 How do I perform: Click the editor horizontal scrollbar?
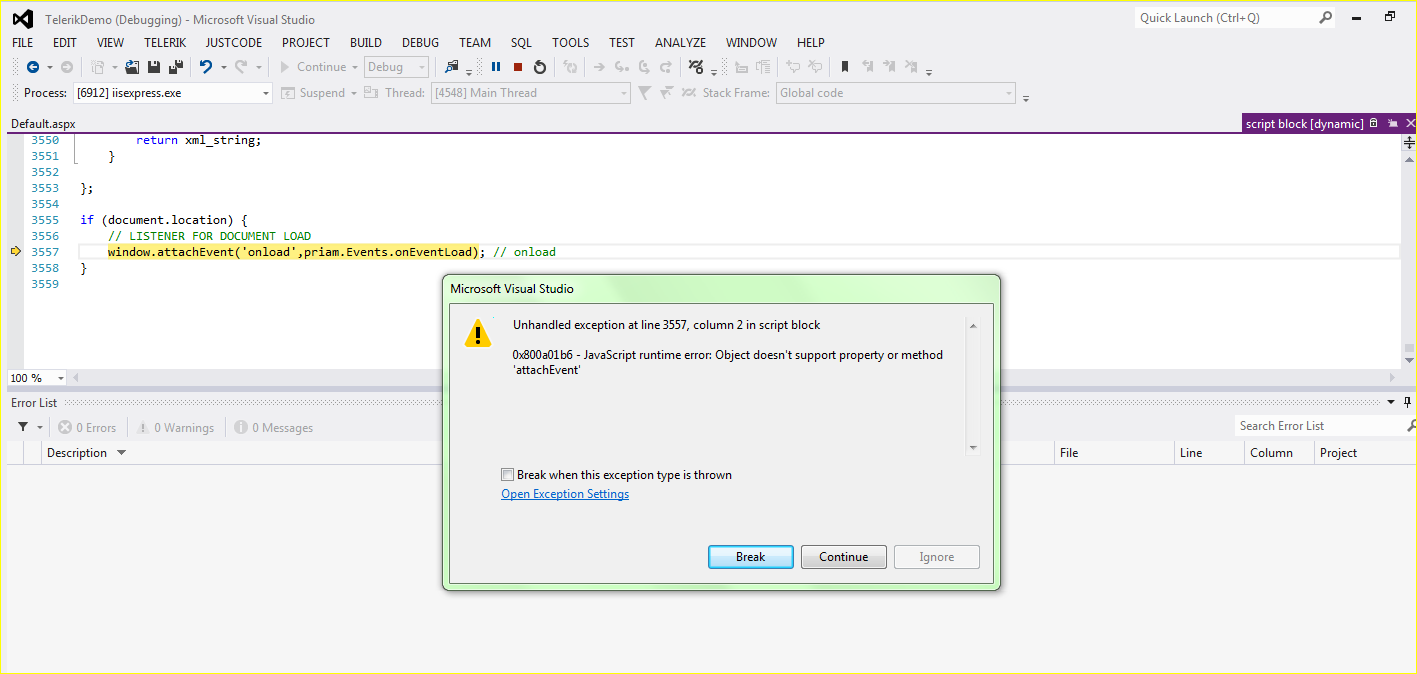point(735,378)
